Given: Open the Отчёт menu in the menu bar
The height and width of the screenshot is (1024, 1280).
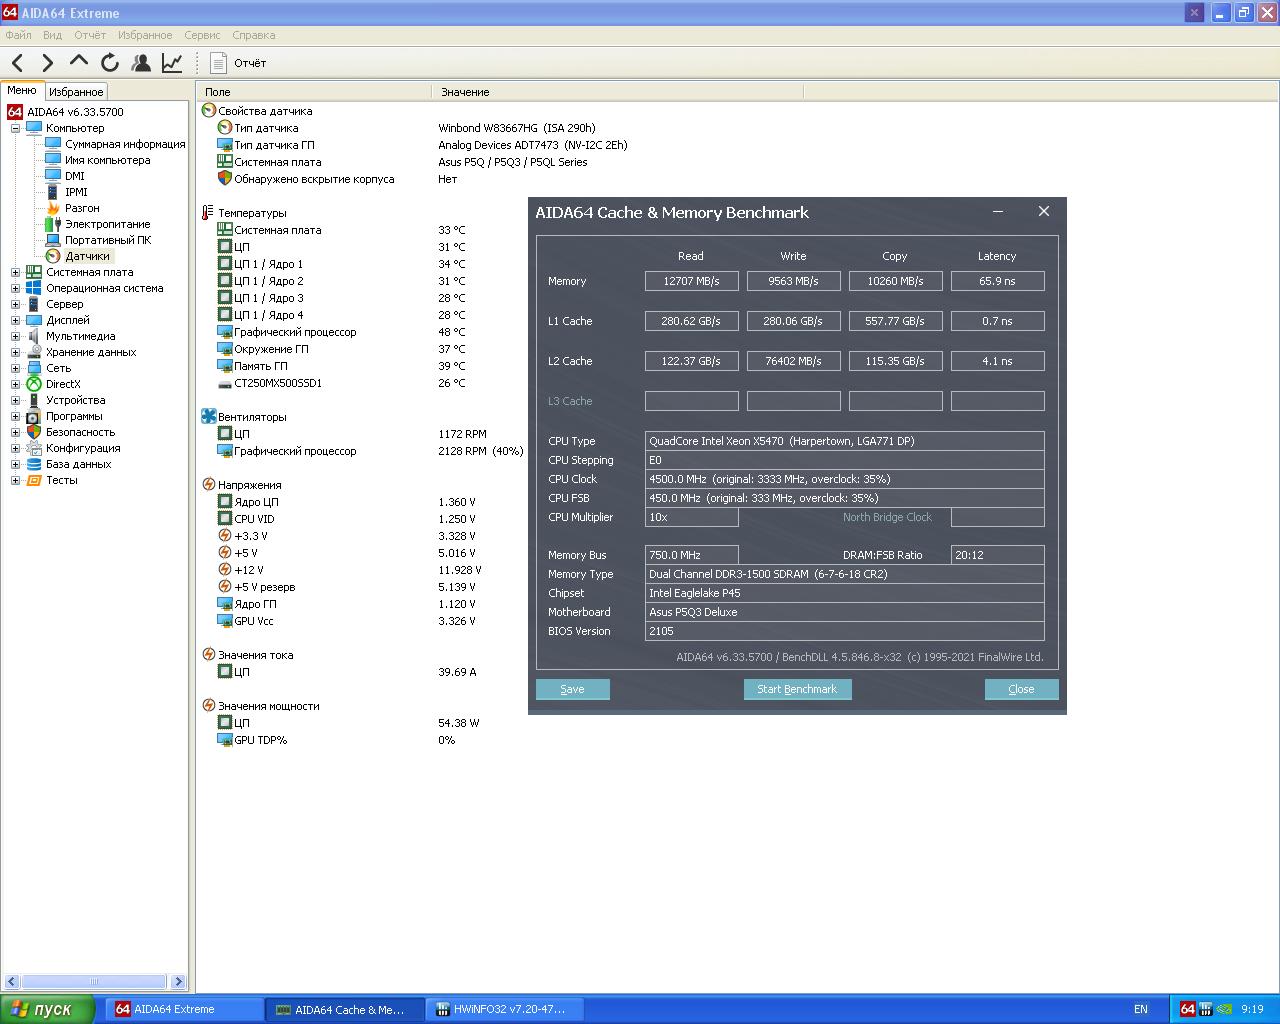Looking at the screenshot, I should click(x=90, y=35).
